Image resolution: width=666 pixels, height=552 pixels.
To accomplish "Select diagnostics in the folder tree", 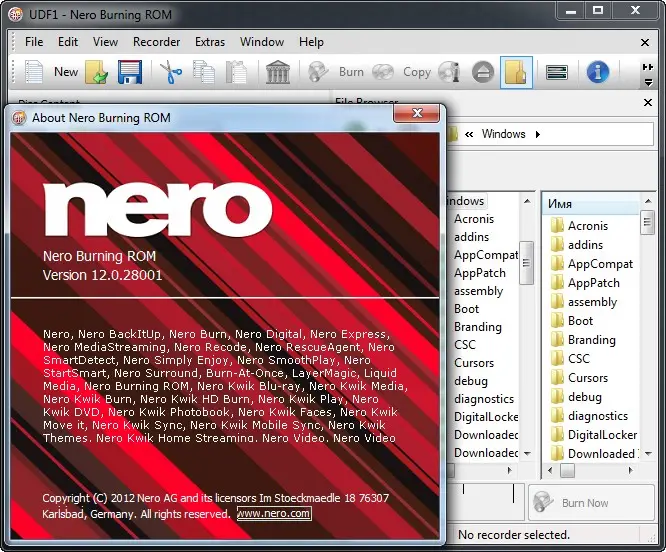I will tap(484, 399).
